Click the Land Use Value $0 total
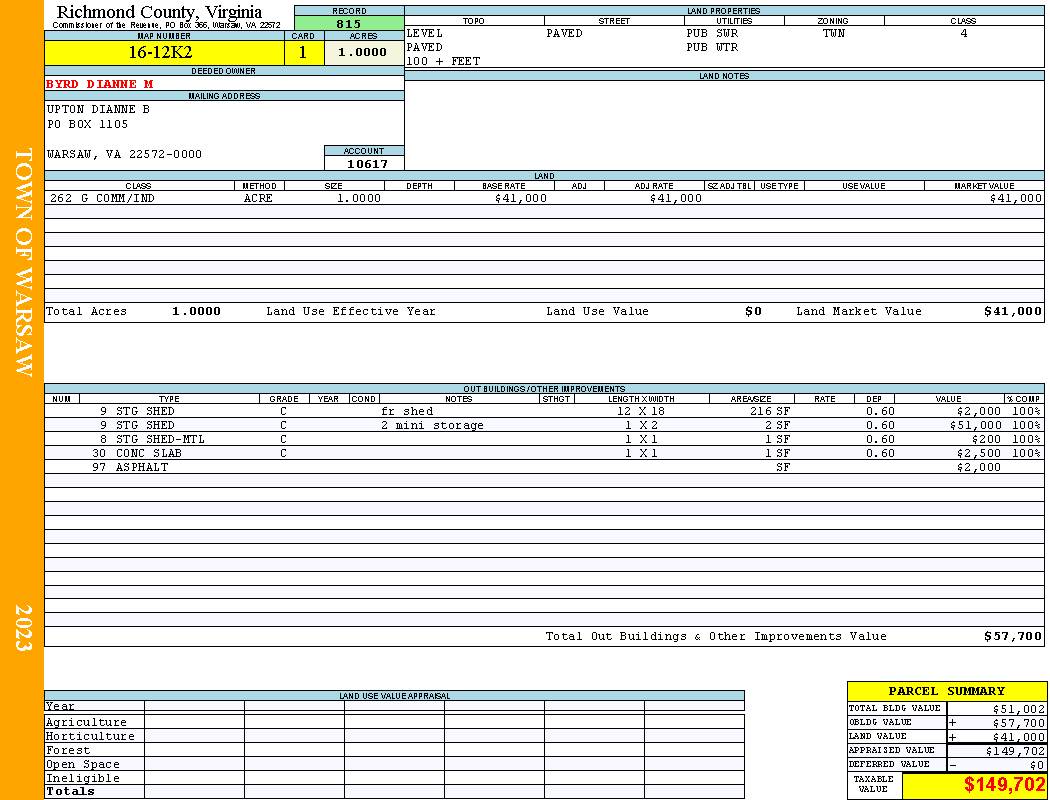 tap(753, 311)
